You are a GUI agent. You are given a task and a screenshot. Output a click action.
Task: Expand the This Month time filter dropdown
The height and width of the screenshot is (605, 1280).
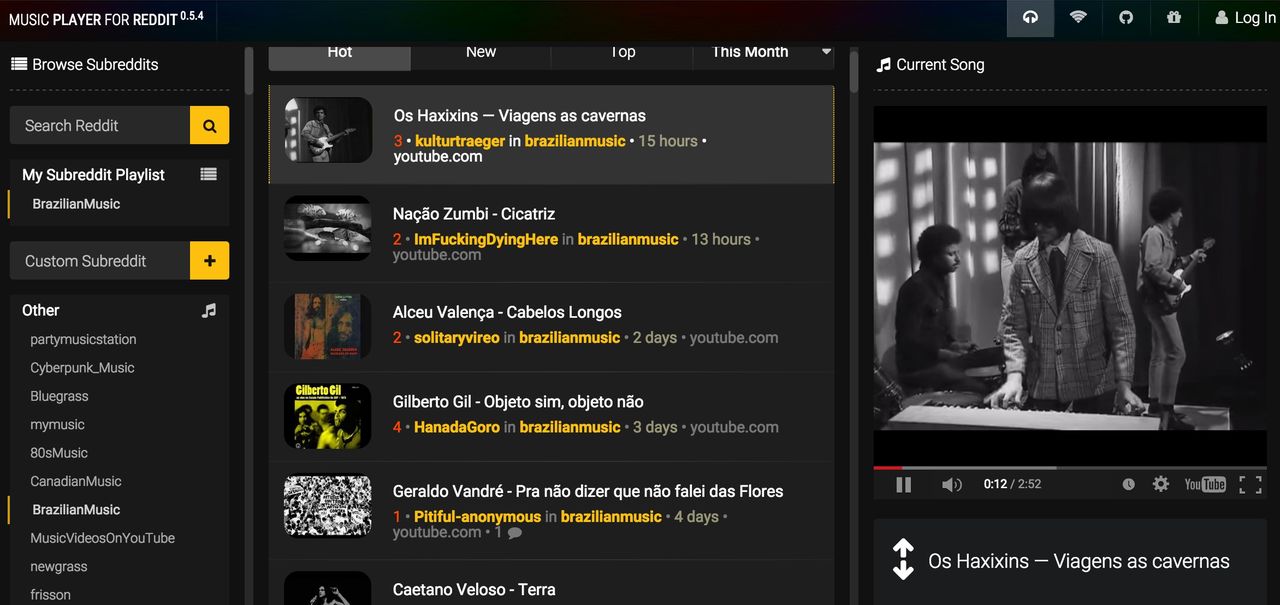tap(763, 51)
